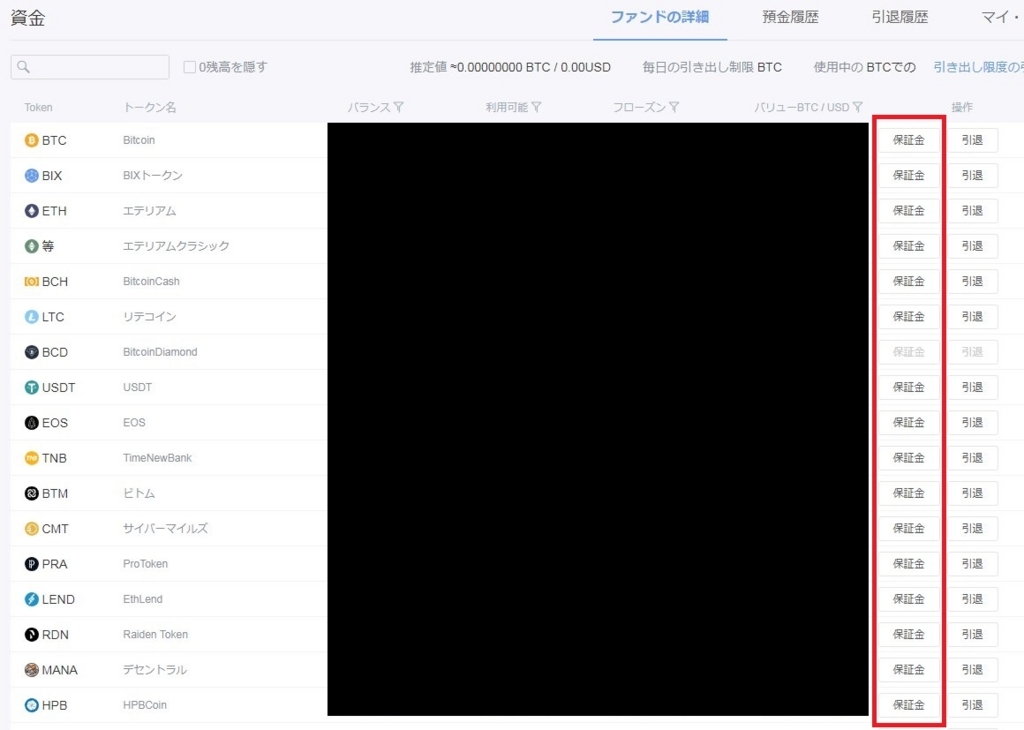This screenshot has width=1024, height=730.
Task: Click 保証金 button for CMT
Action: click(x=908, y=528)
